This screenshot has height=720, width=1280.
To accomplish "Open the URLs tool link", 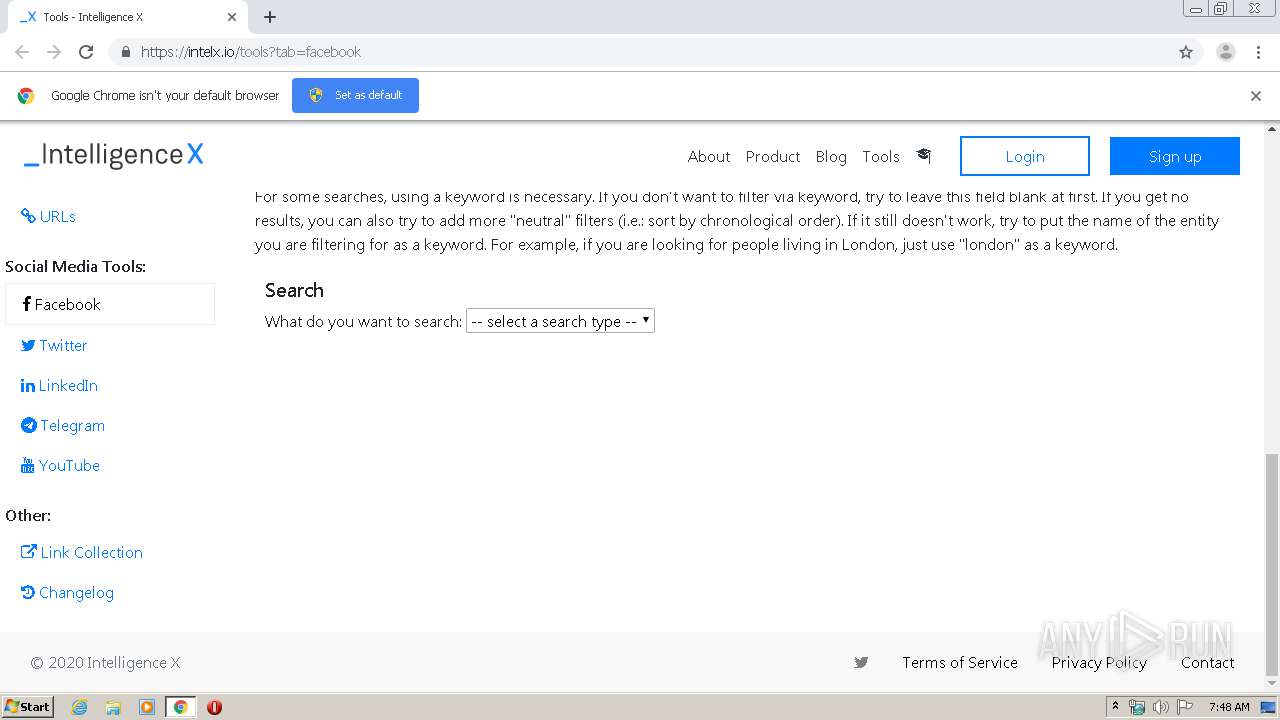I will coord(48,216).
